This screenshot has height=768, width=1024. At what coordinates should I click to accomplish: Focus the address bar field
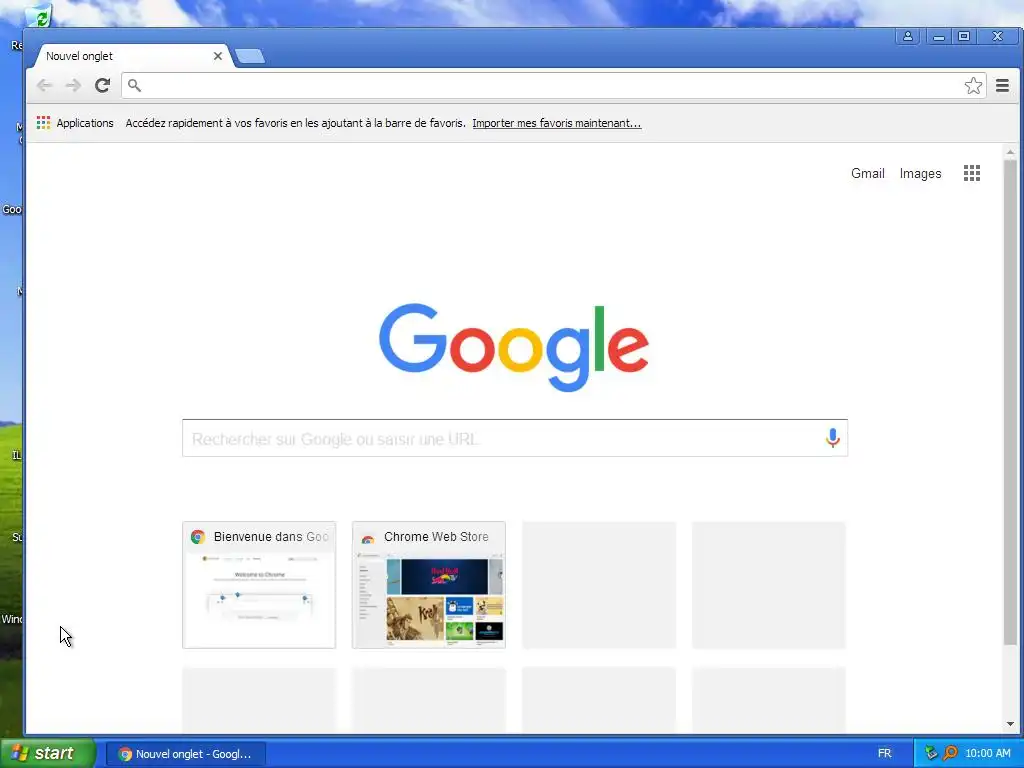552,86
